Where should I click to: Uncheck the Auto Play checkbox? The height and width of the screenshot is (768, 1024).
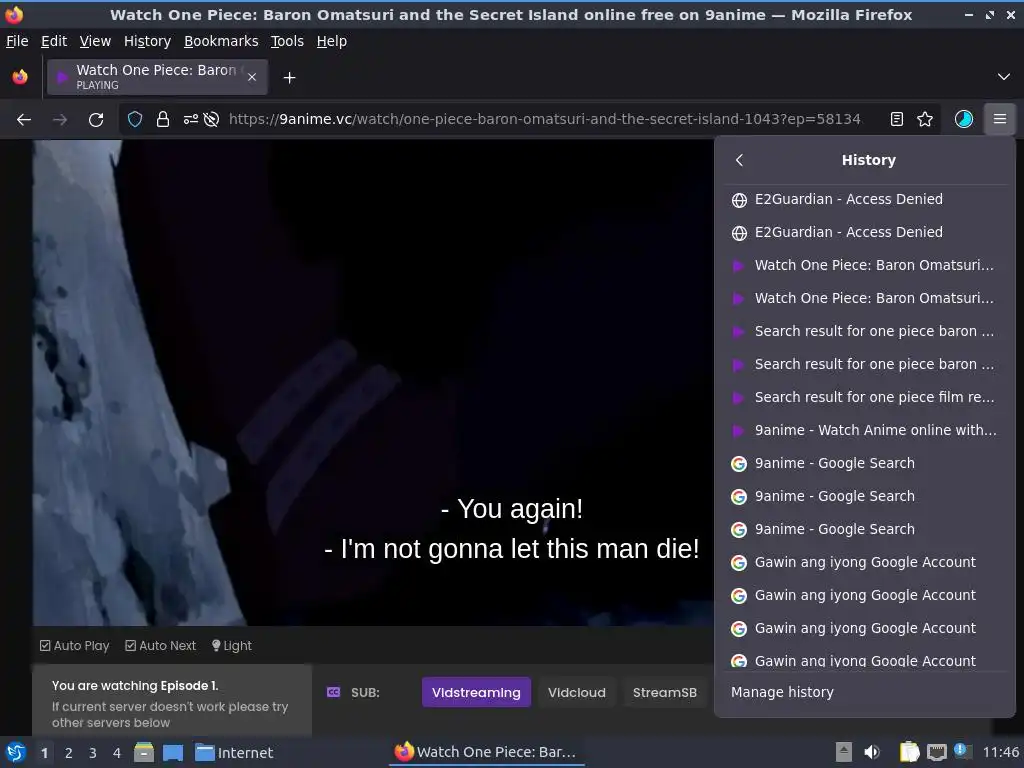pos(45,645)
